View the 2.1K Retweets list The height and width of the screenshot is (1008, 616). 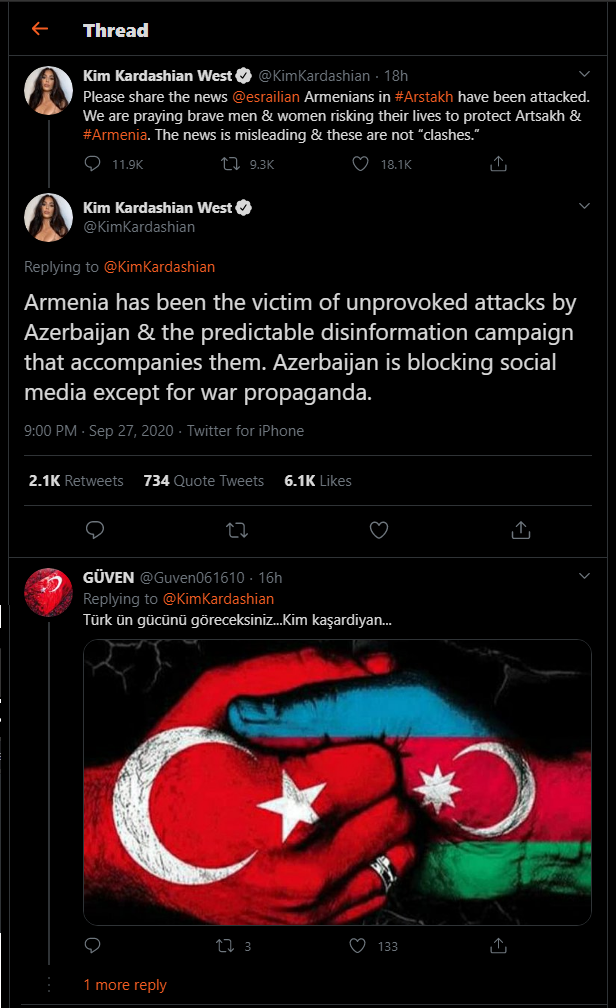(x=76, y=481)
